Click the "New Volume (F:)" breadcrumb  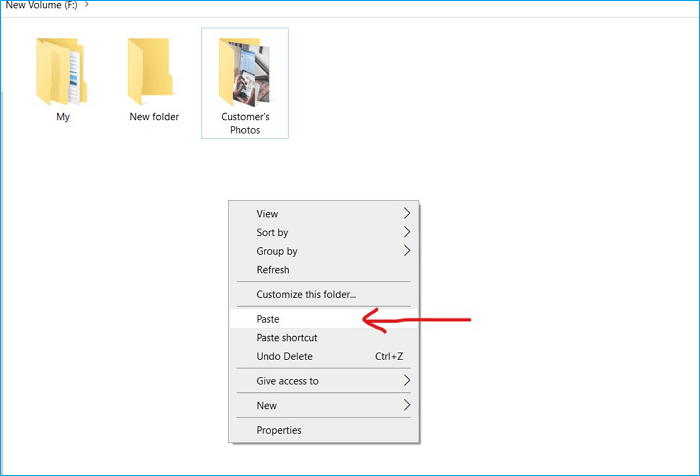41,5
